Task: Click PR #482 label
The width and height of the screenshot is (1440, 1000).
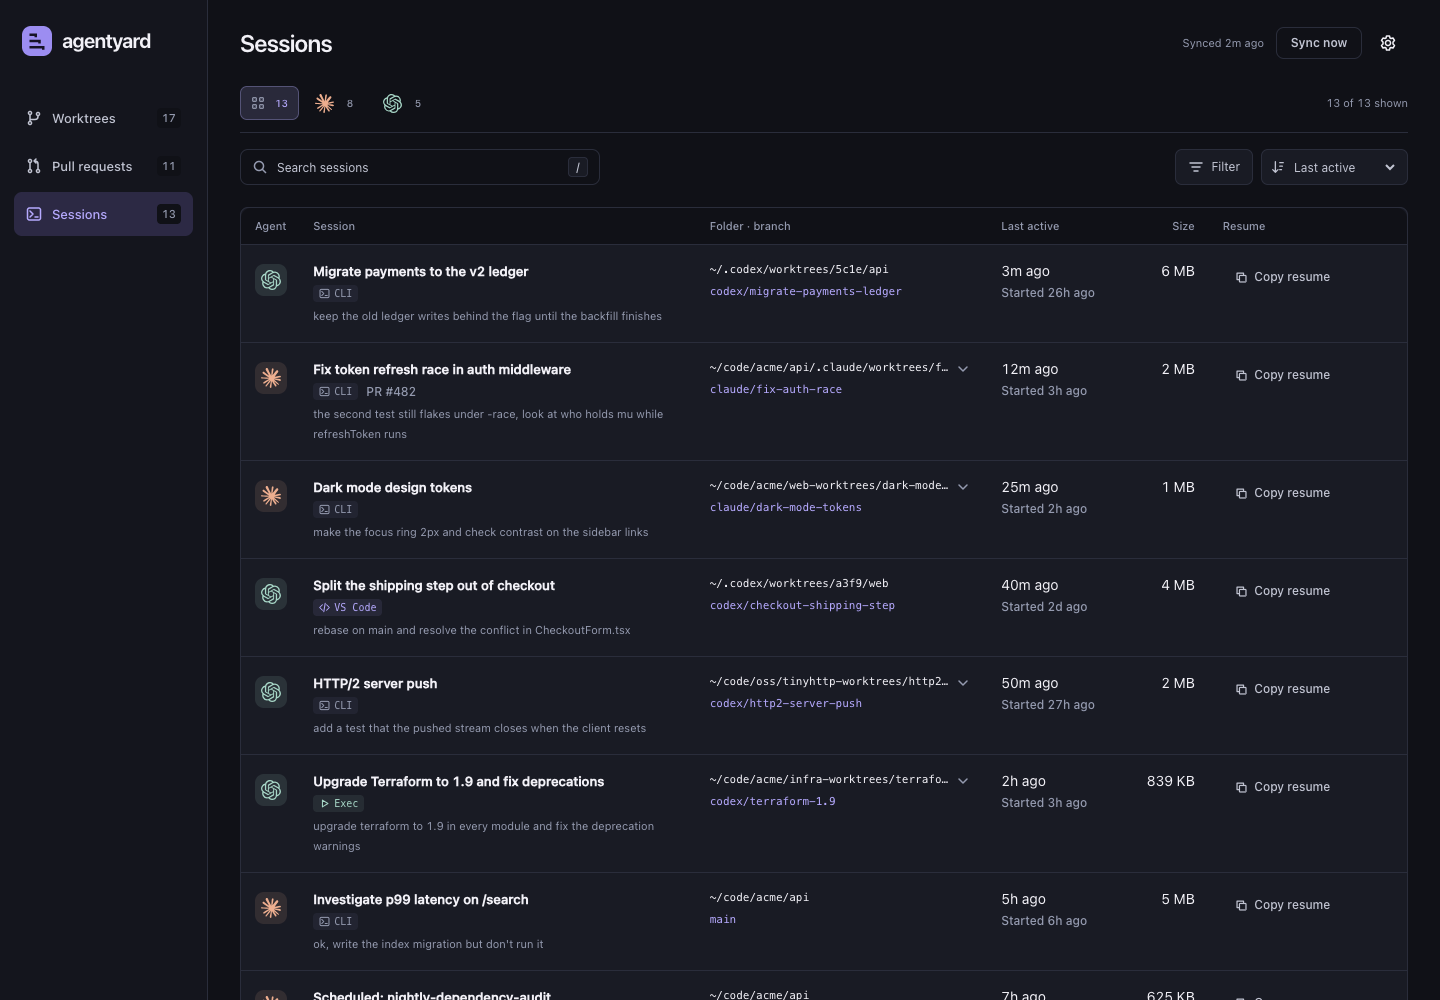Action: 391,391
